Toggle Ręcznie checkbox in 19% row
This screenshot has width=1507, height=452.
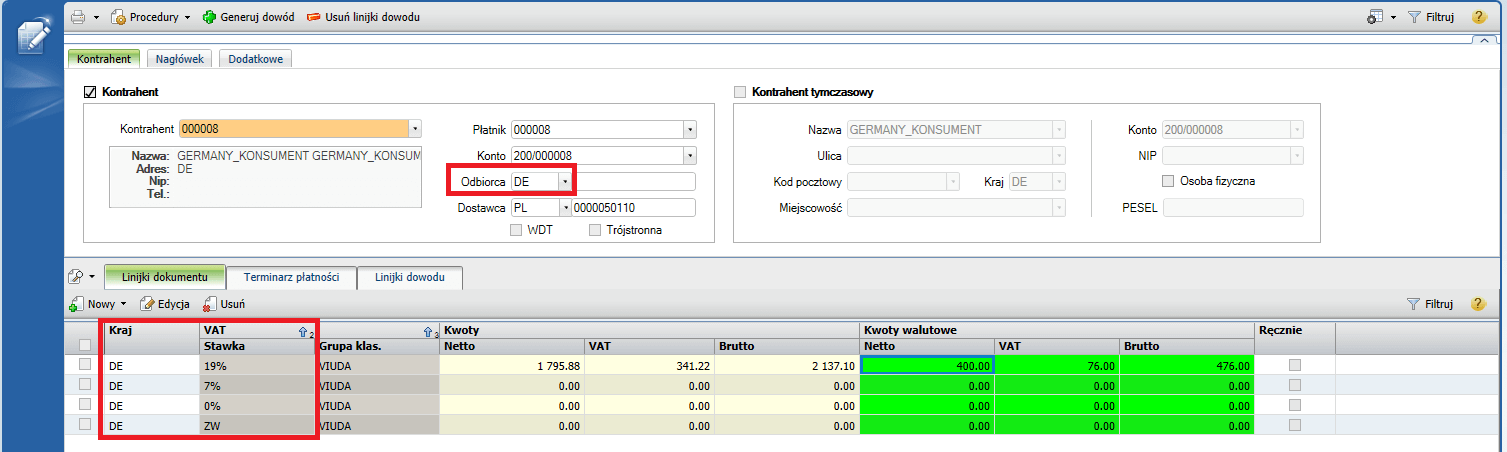pyautogui.click(x=1295, y=366)
